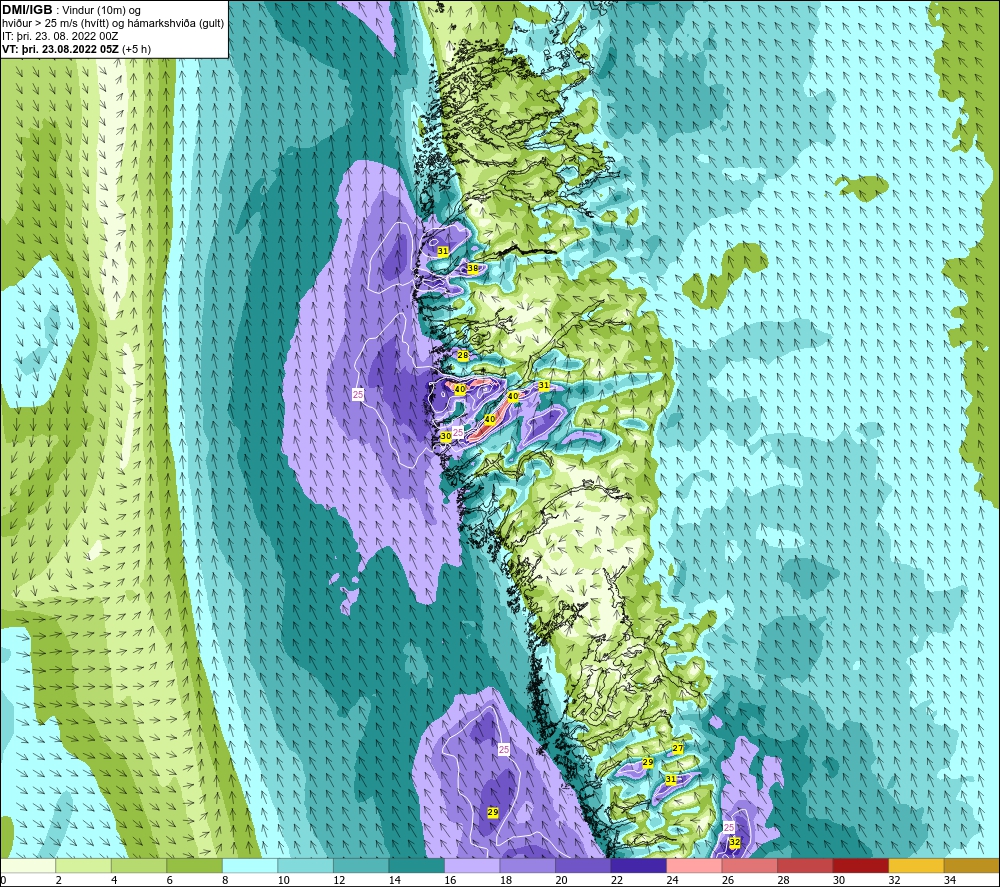The height and width of the screenshot is (887, 1000).
Task: Click the legend scale number 12
Action: [339, 880]
